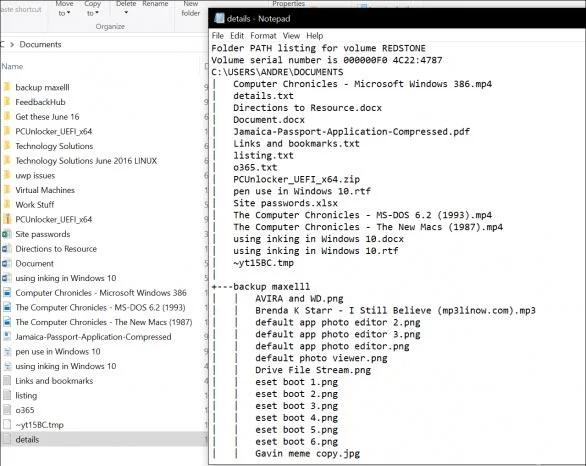Click the Site passwords Excel file icon
This screenshot has width=586, height=466.
[7, 234]
